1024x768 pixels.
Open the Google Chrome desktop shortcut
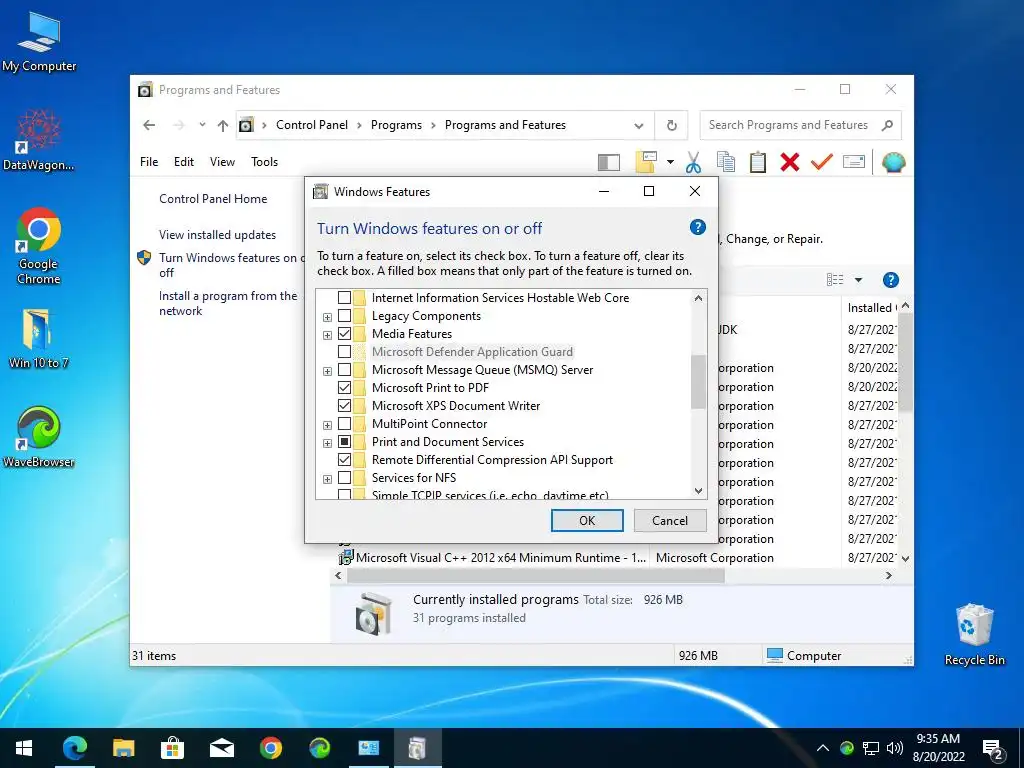point(39,246)
